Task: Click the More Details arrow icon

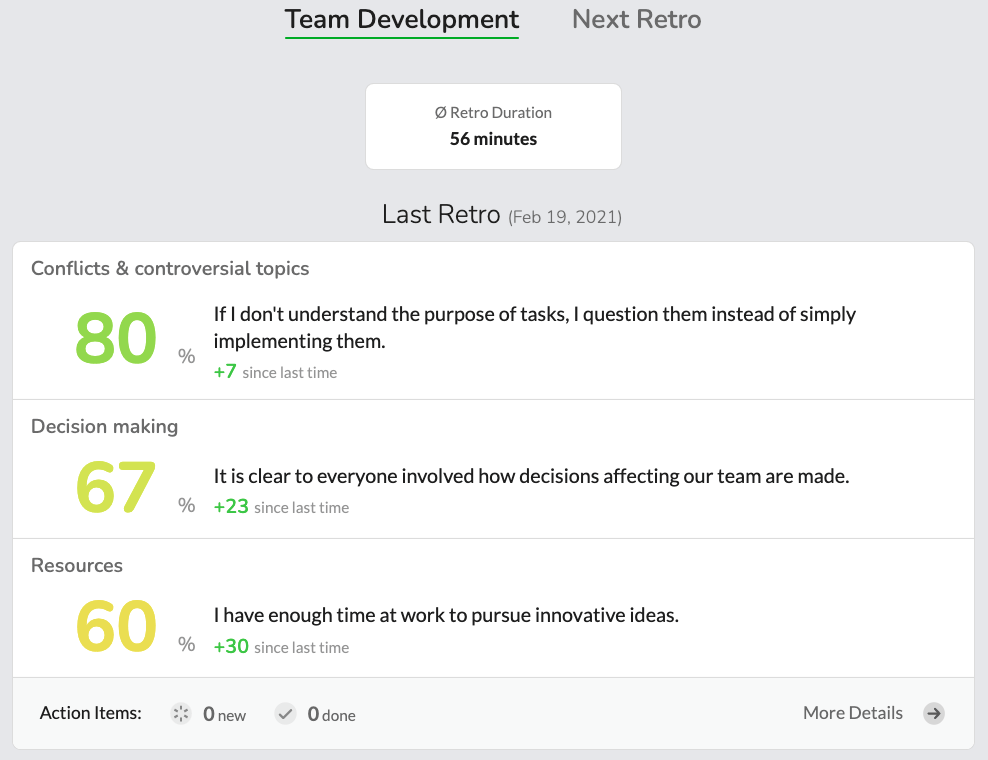Action: point(934,713)
